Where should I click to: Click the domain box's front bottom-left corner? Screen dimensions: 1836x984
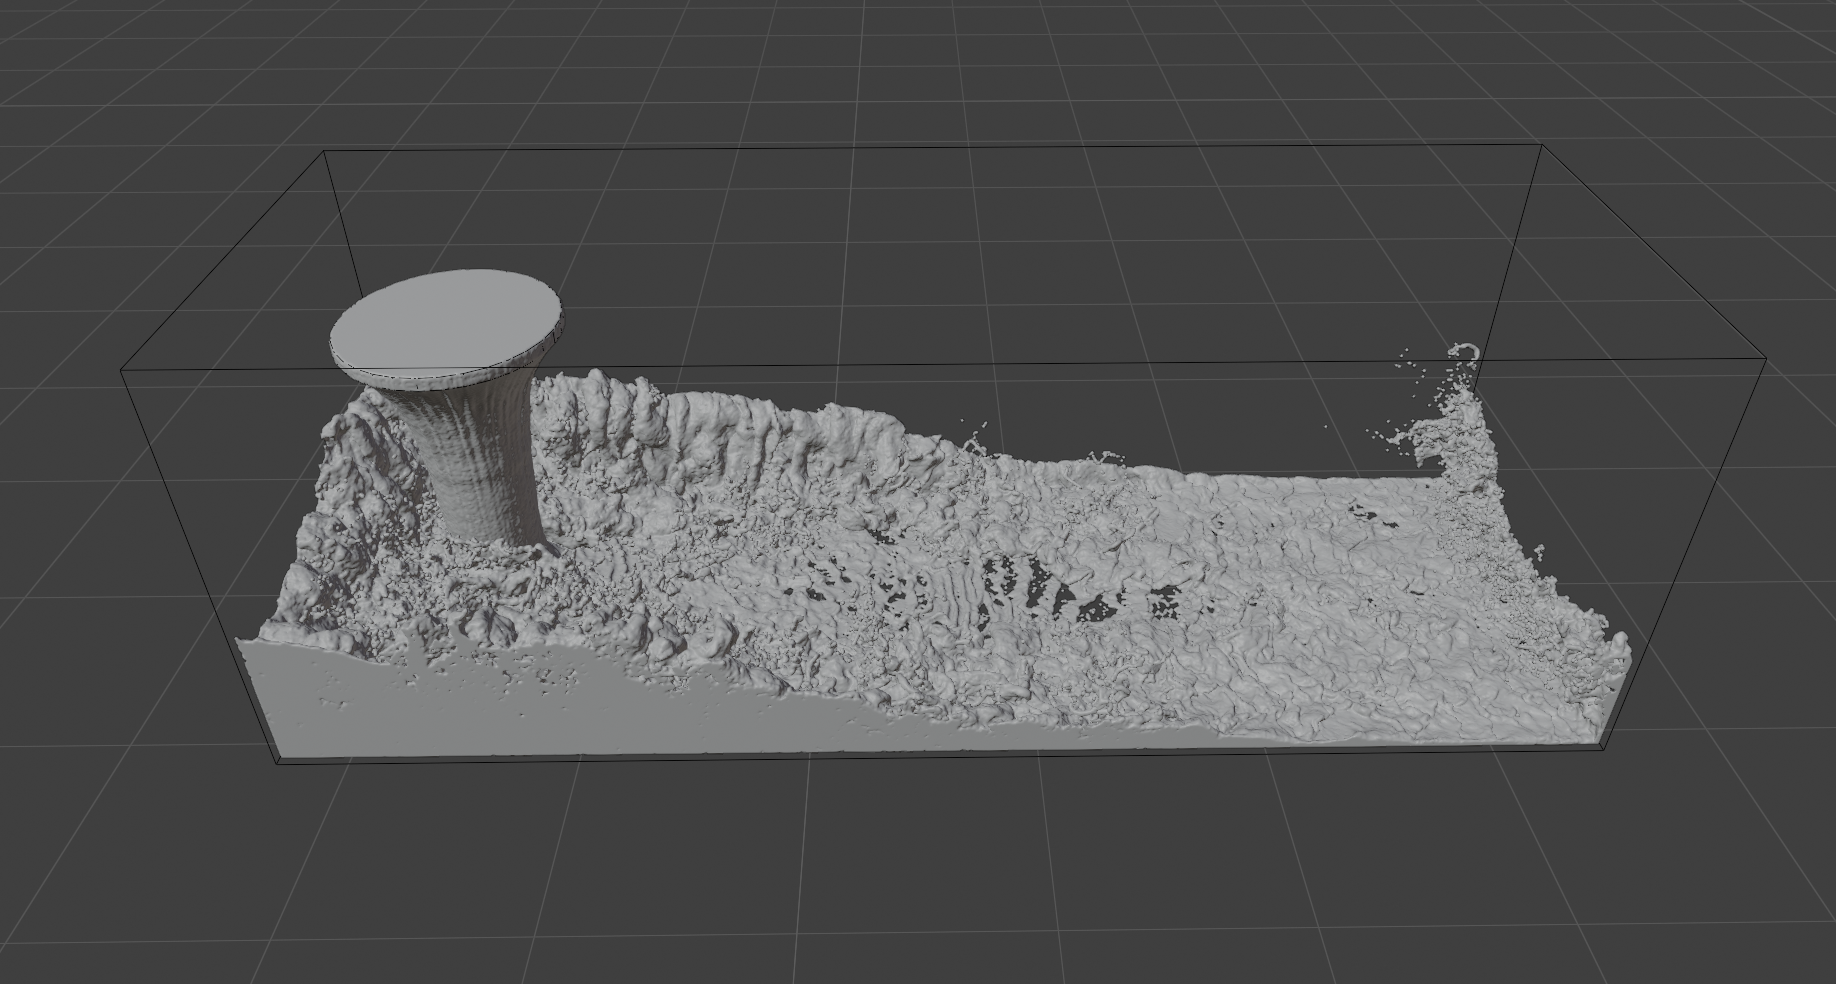coord(277,763)
